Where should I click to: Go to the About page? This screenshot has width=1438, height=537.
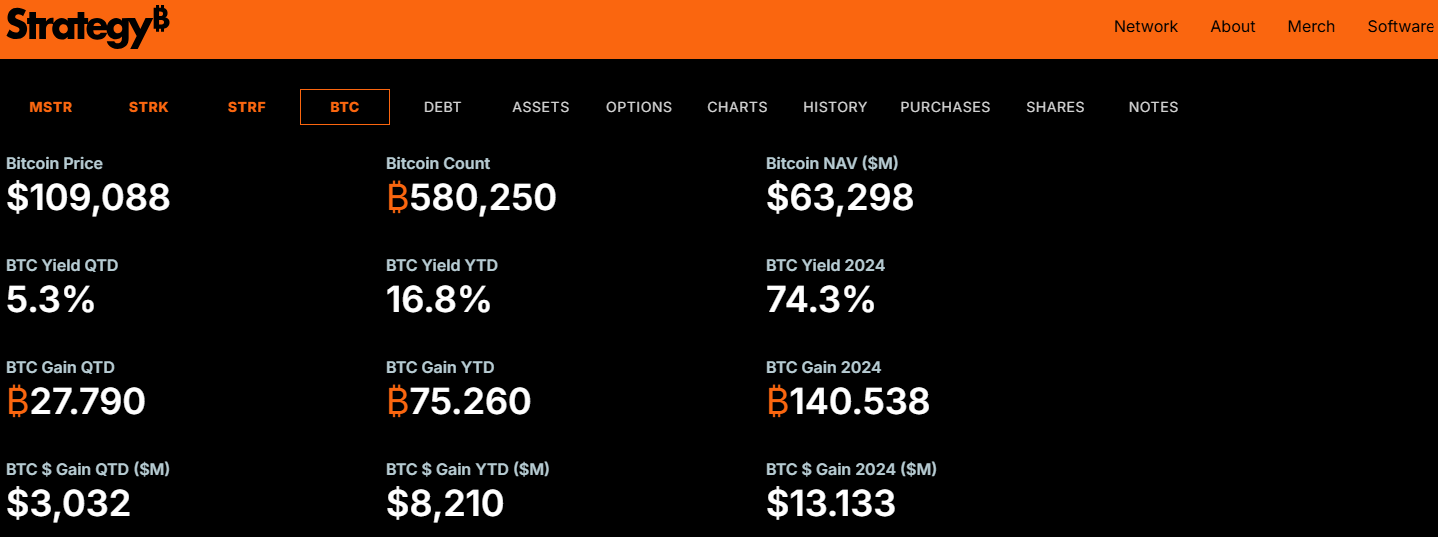point(1232,27)
